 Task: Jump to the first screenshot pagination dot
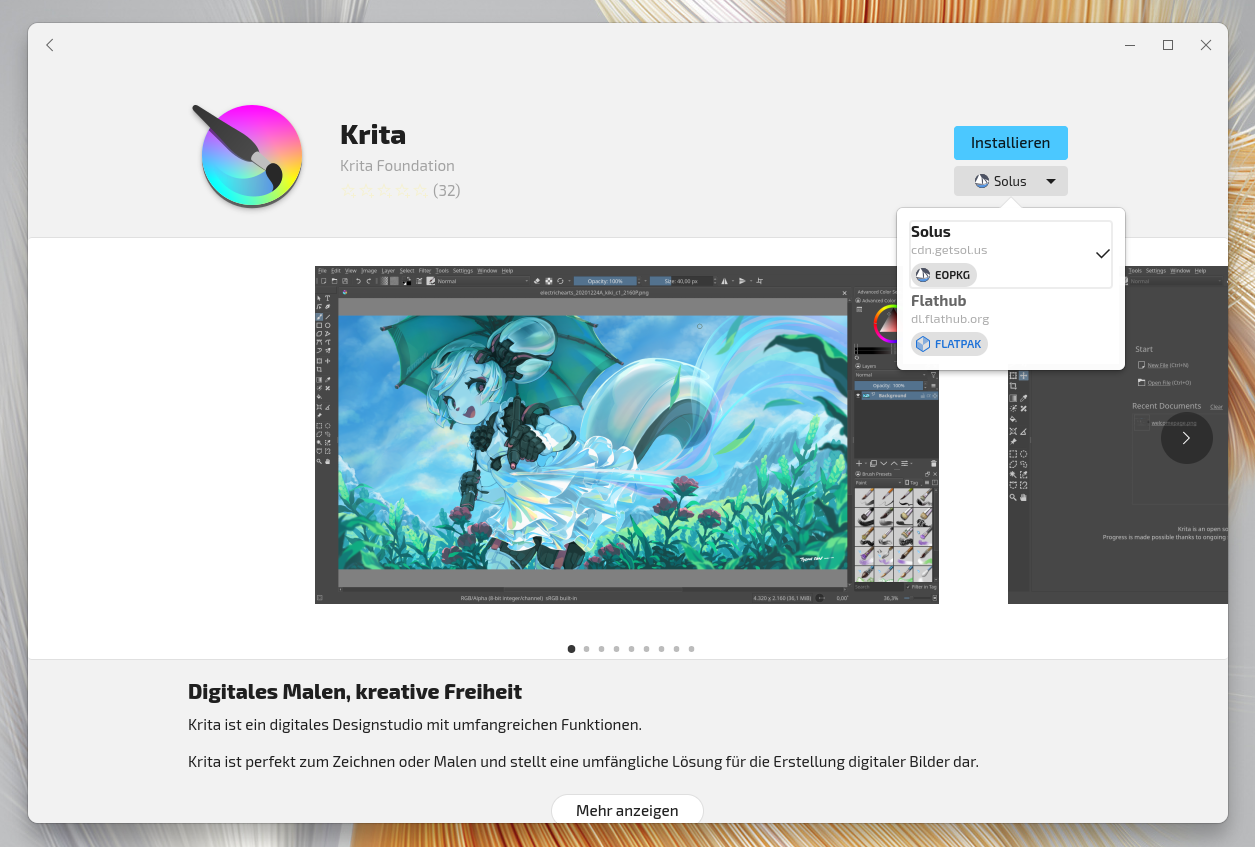[x=571, y=649]
